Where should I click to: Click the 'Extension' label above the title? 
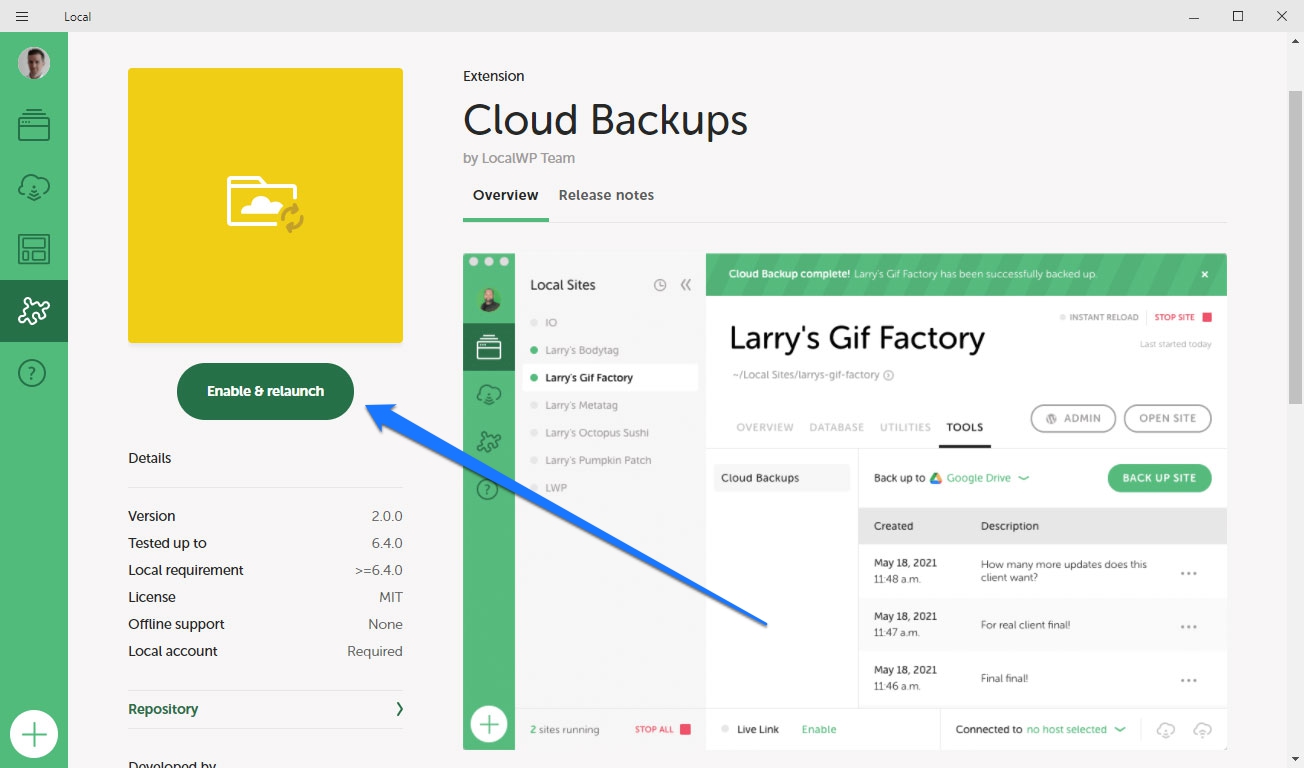pos(493,76)
